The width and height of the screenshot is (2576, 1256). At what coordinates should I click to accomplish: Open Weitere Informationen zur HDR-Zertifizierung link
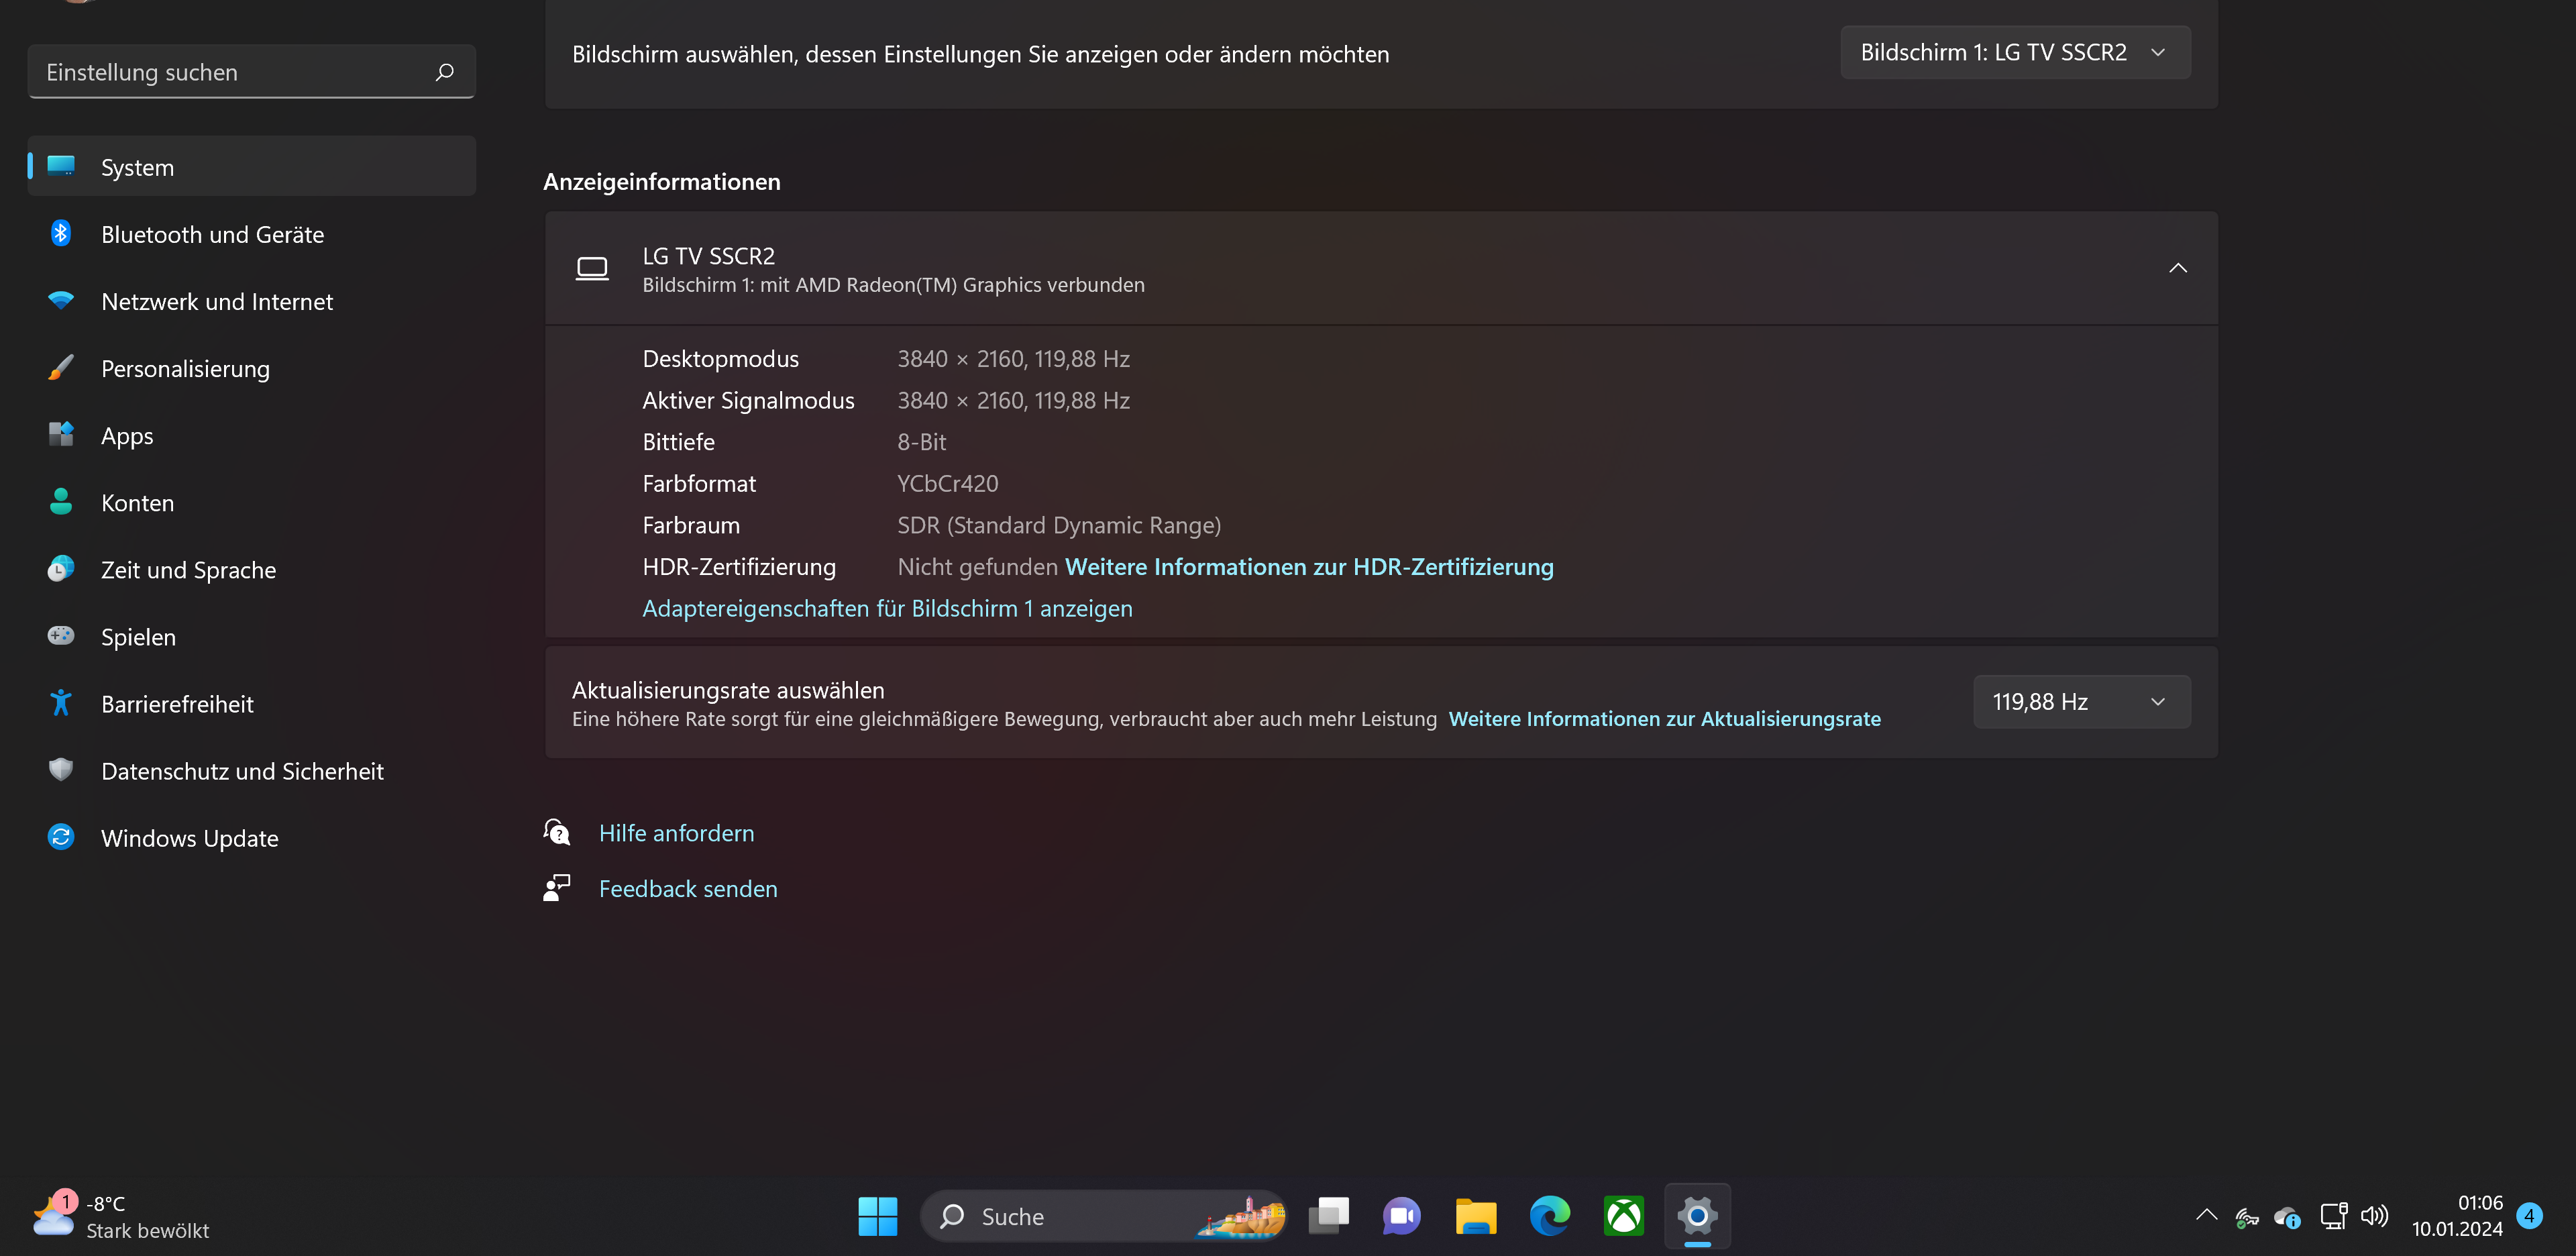click(x=1308, y=567)
